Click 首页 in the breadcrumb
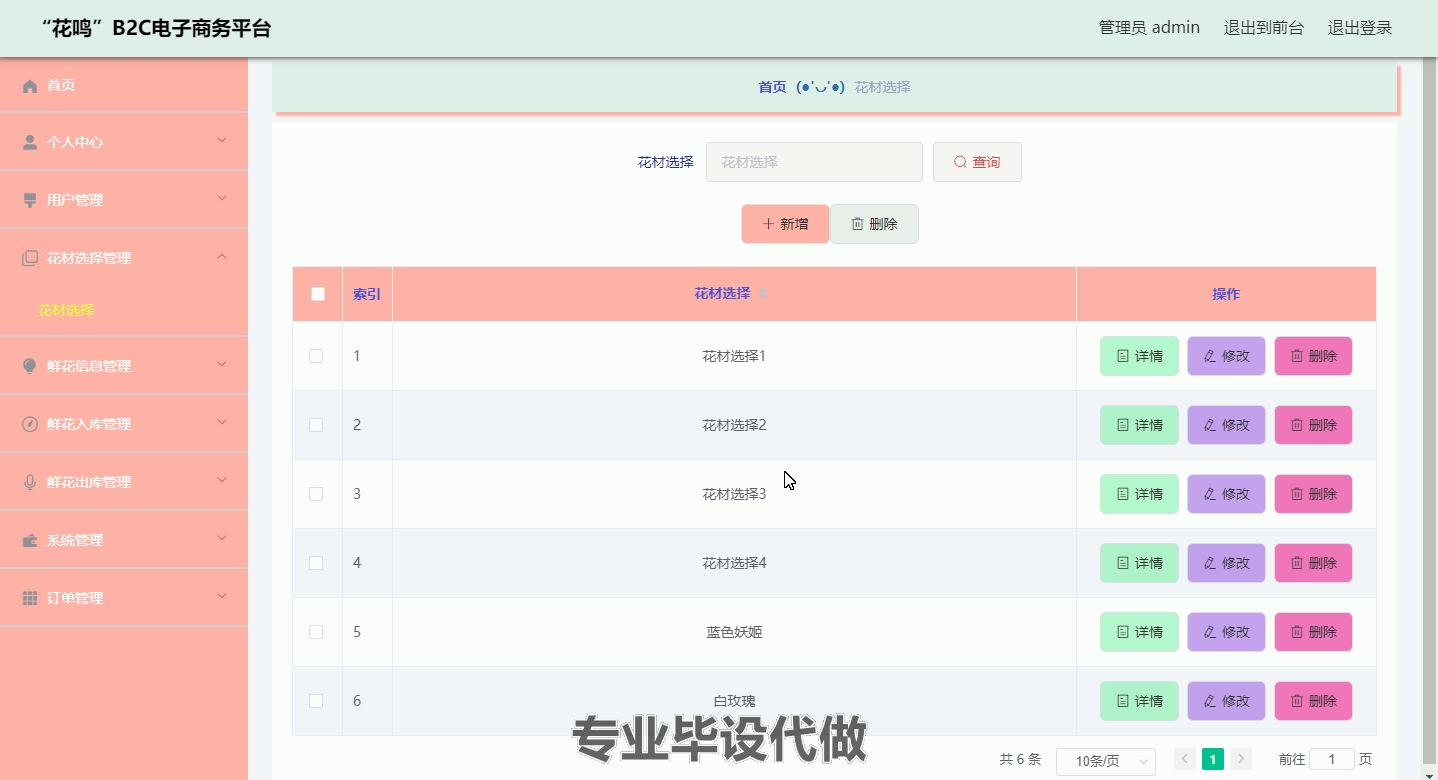This screenshot has height=780, width=1438. [772, 87]
